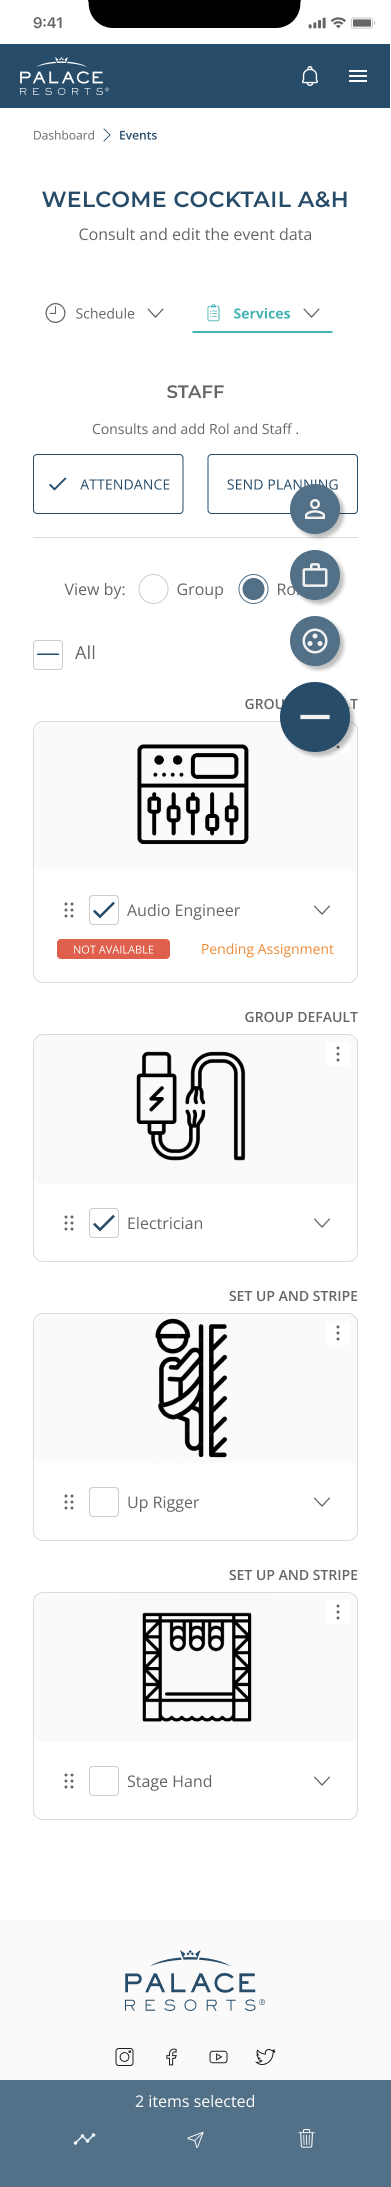Open the Instagram link in footer
This screenshot has width=391, height=2187.
click(x=125, y=2056)
